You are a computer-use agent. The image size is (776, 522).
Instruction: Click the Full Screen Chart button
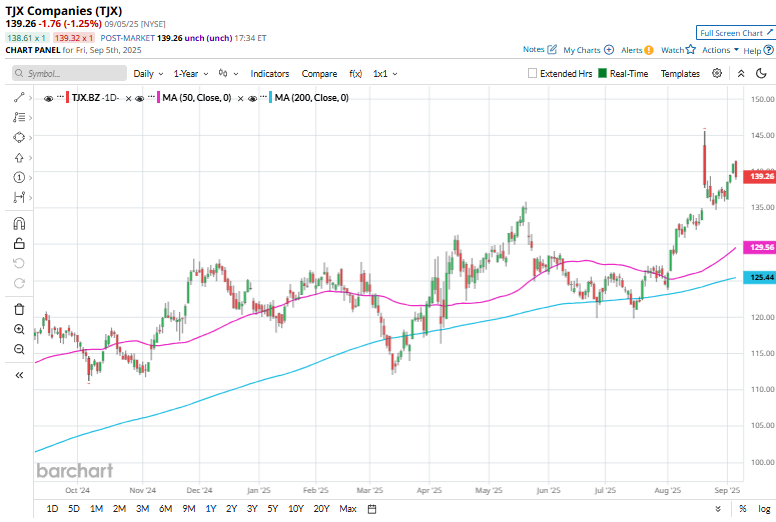click(x=735, y=33)
